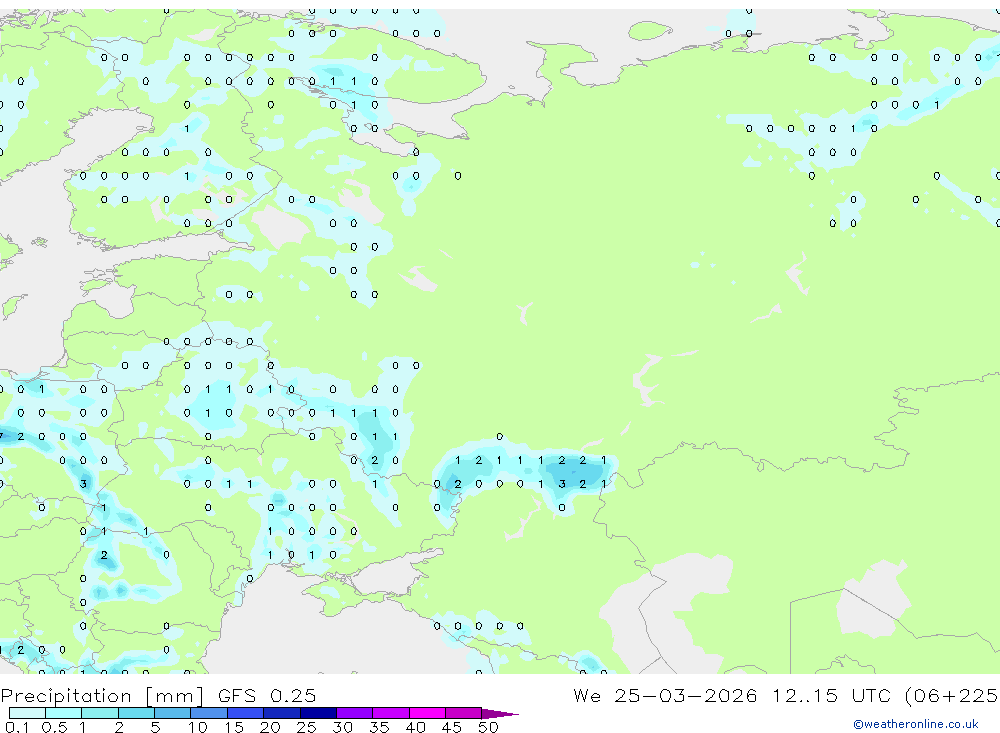Click the "30" legend scale label
Screen dimensions: 1000x733
point(342,727)
